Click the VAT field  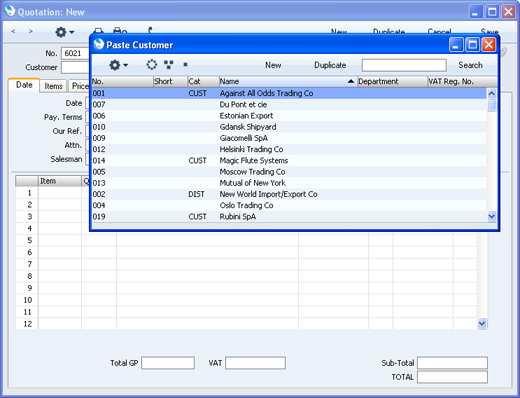pos(255,363)
